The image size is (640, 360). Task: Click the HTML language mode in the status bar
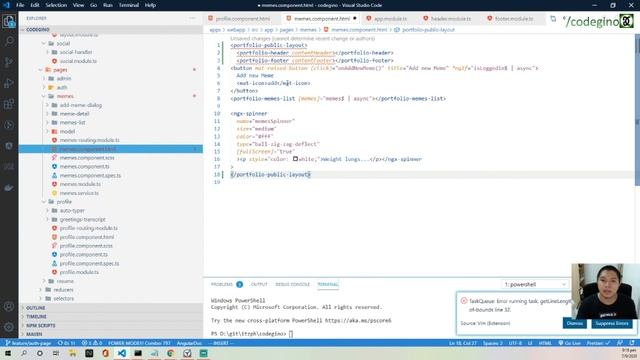[545, 343]
